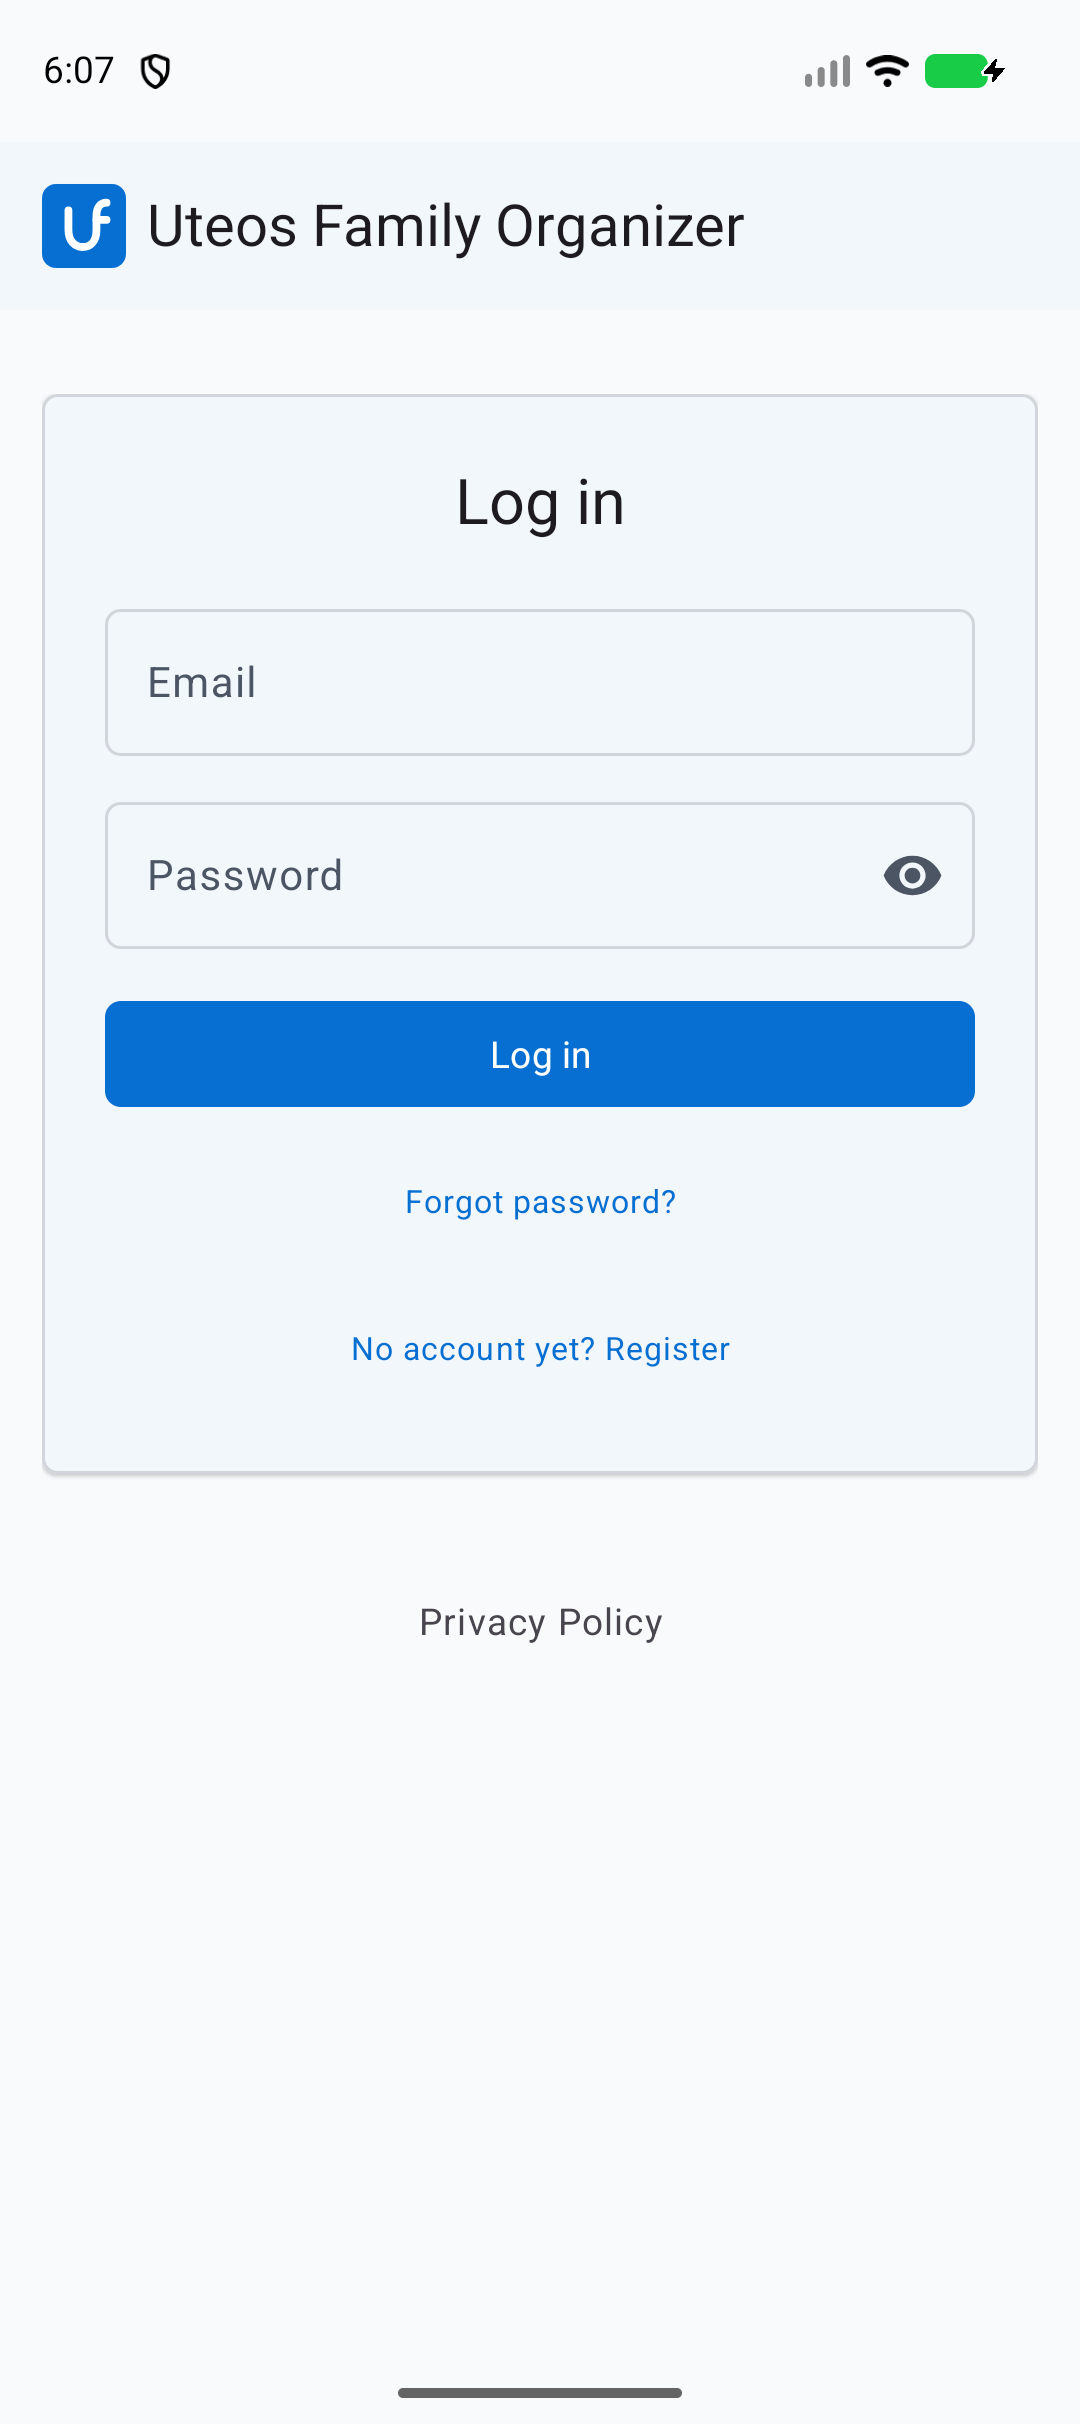The image size is (1080, 2424).
Task: Focus the Email input field
Action: (x=540, y=682)
